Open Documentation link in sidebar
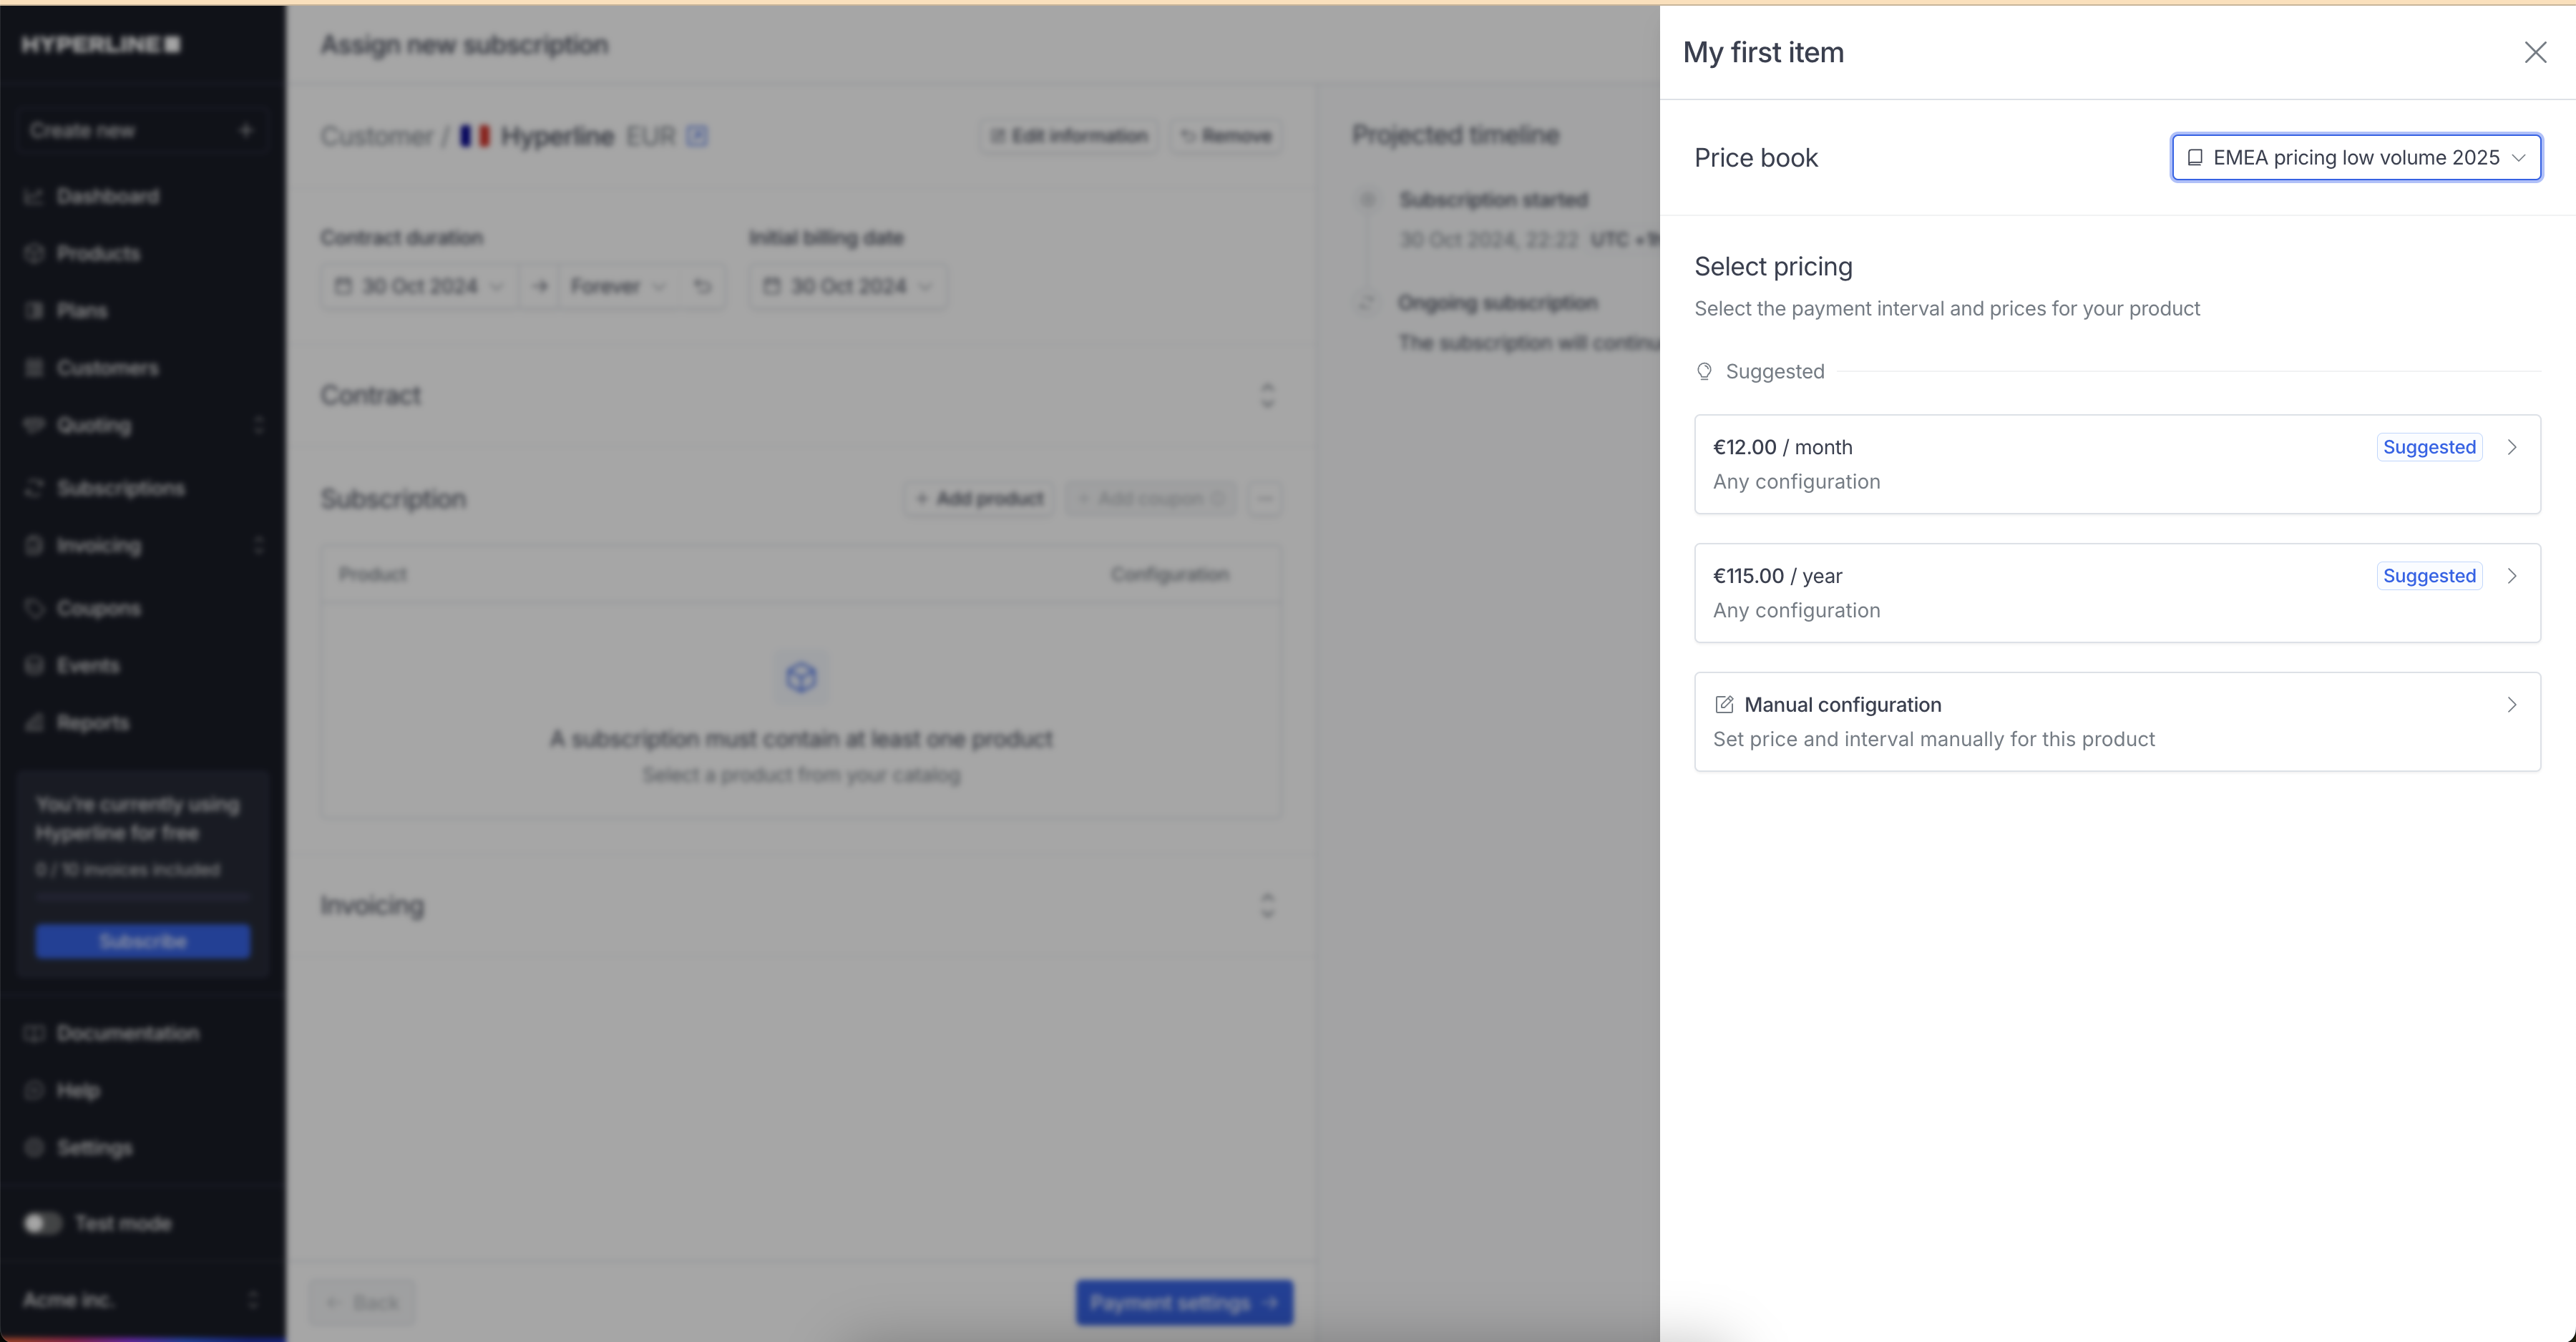This screenshot has width=2576, height=1342. coord(127,1033)
